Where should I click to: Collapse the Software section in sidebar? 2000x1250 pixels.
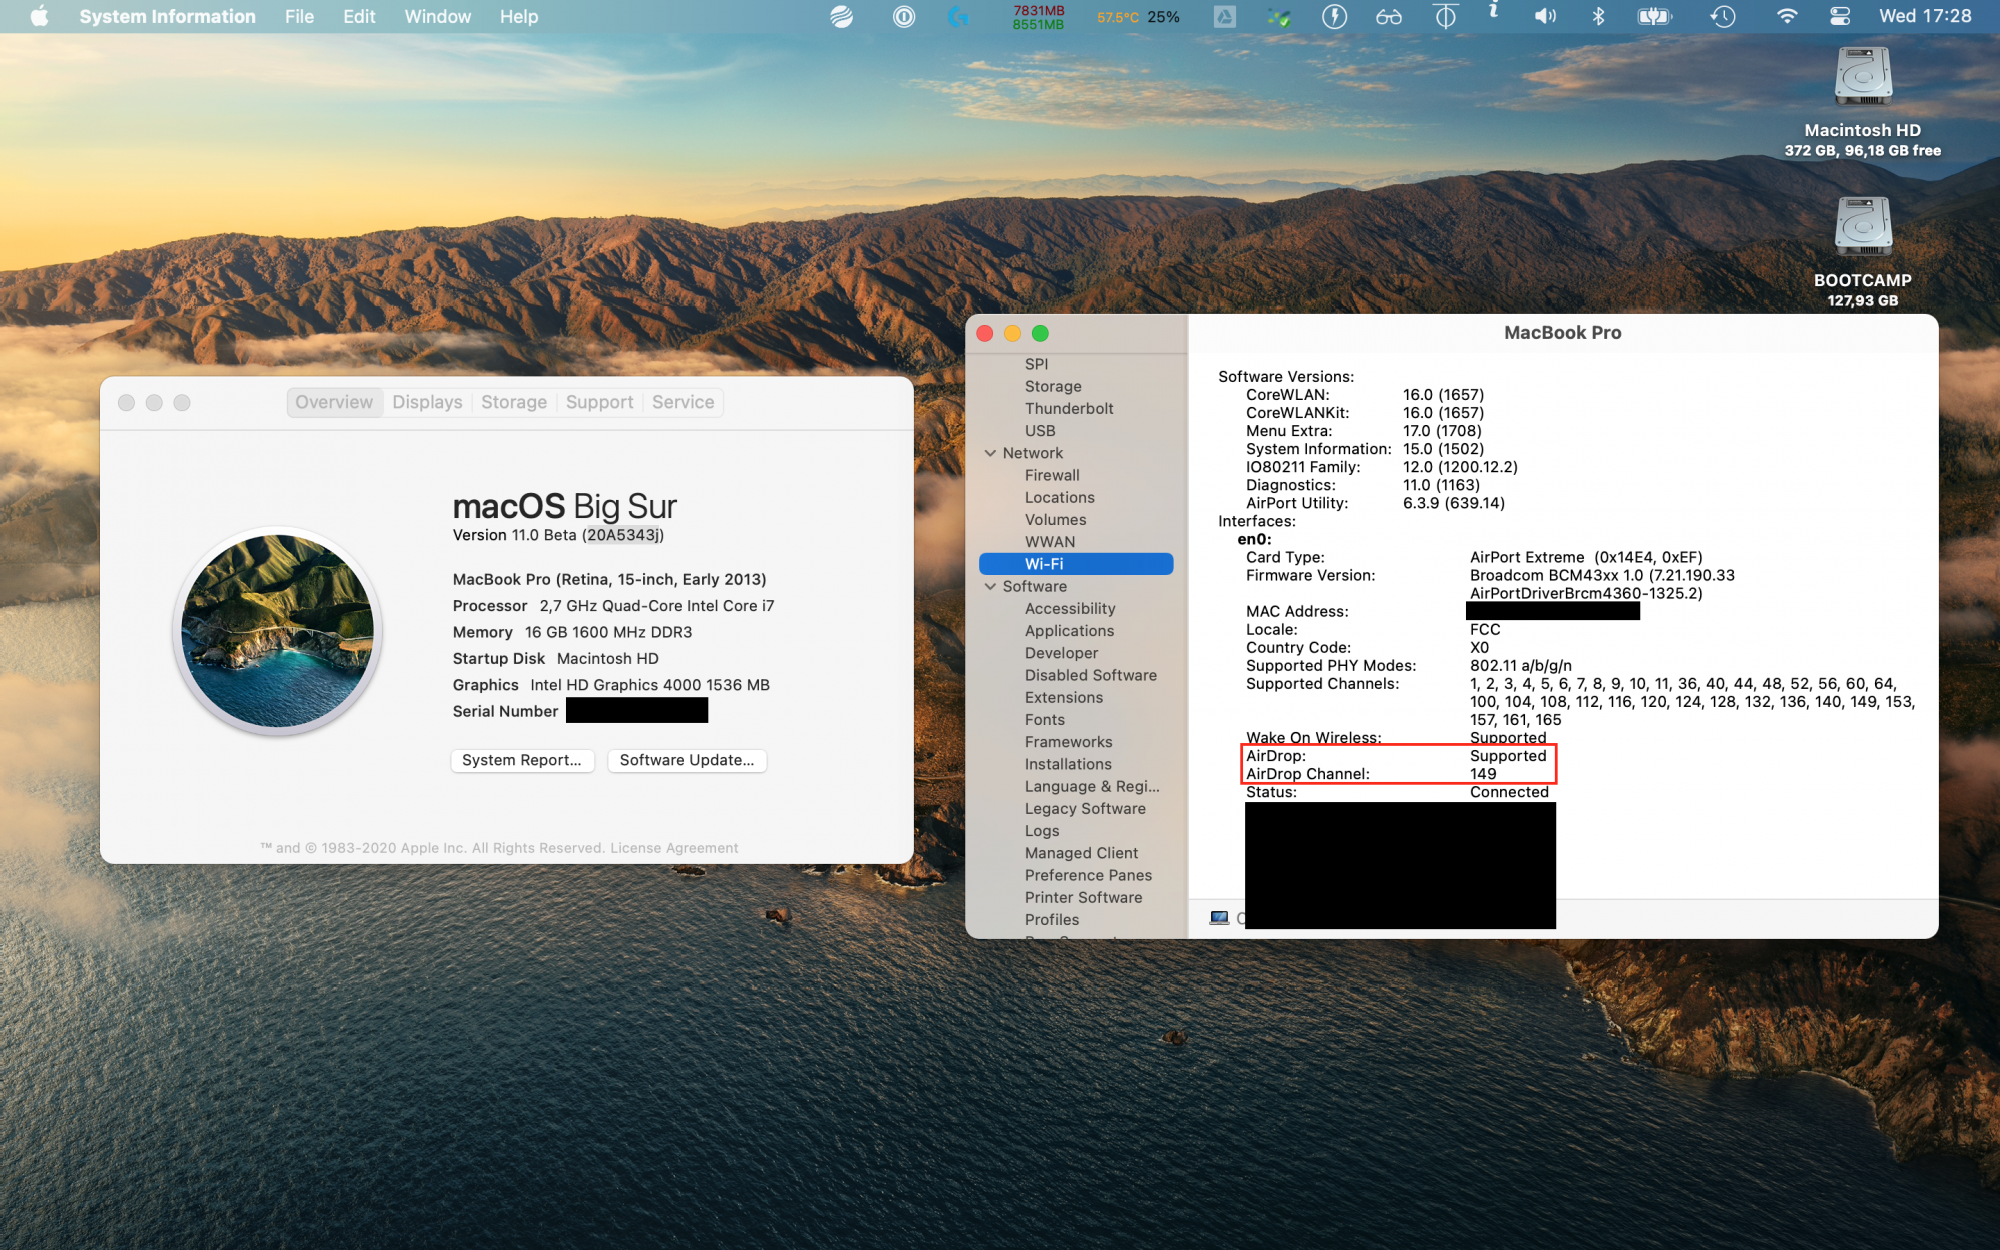(x=990, y=586)
